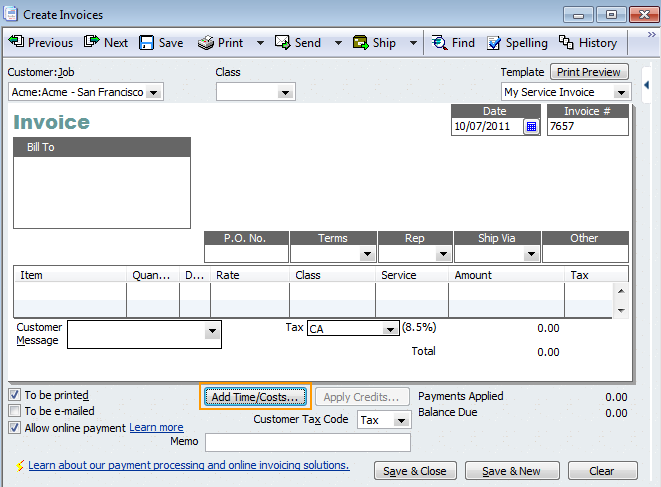Click the Print Preview button

[x=588, y=72]
